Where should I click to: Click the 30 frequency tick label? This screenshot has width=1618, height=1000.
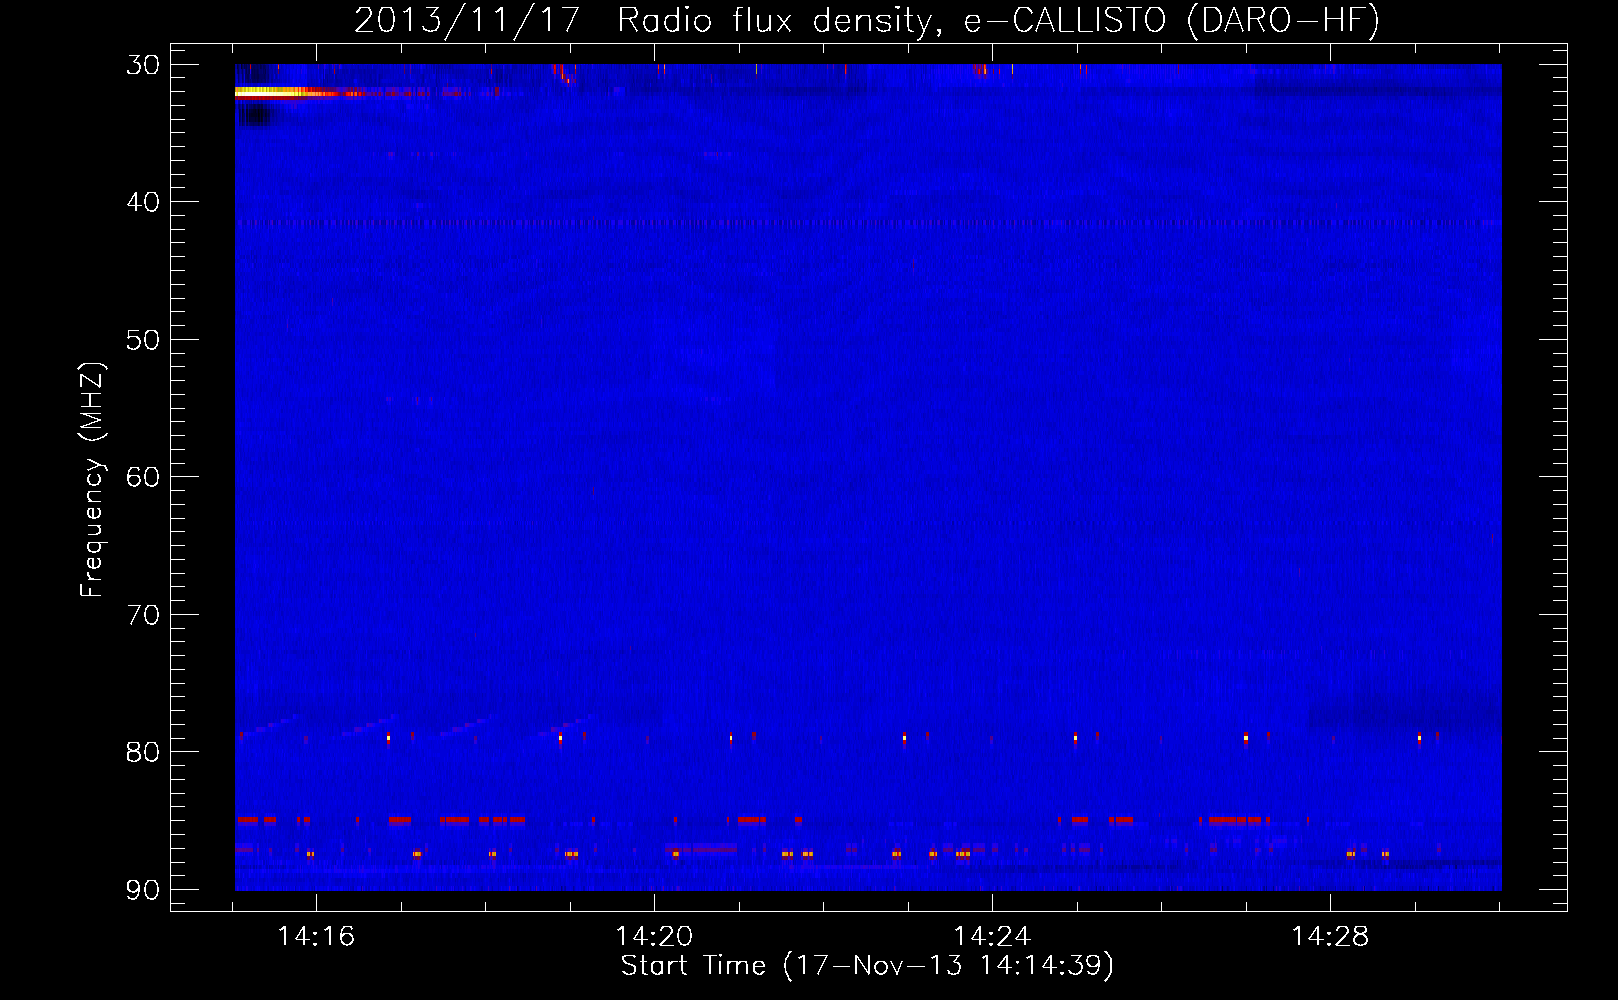click(143, 65)
